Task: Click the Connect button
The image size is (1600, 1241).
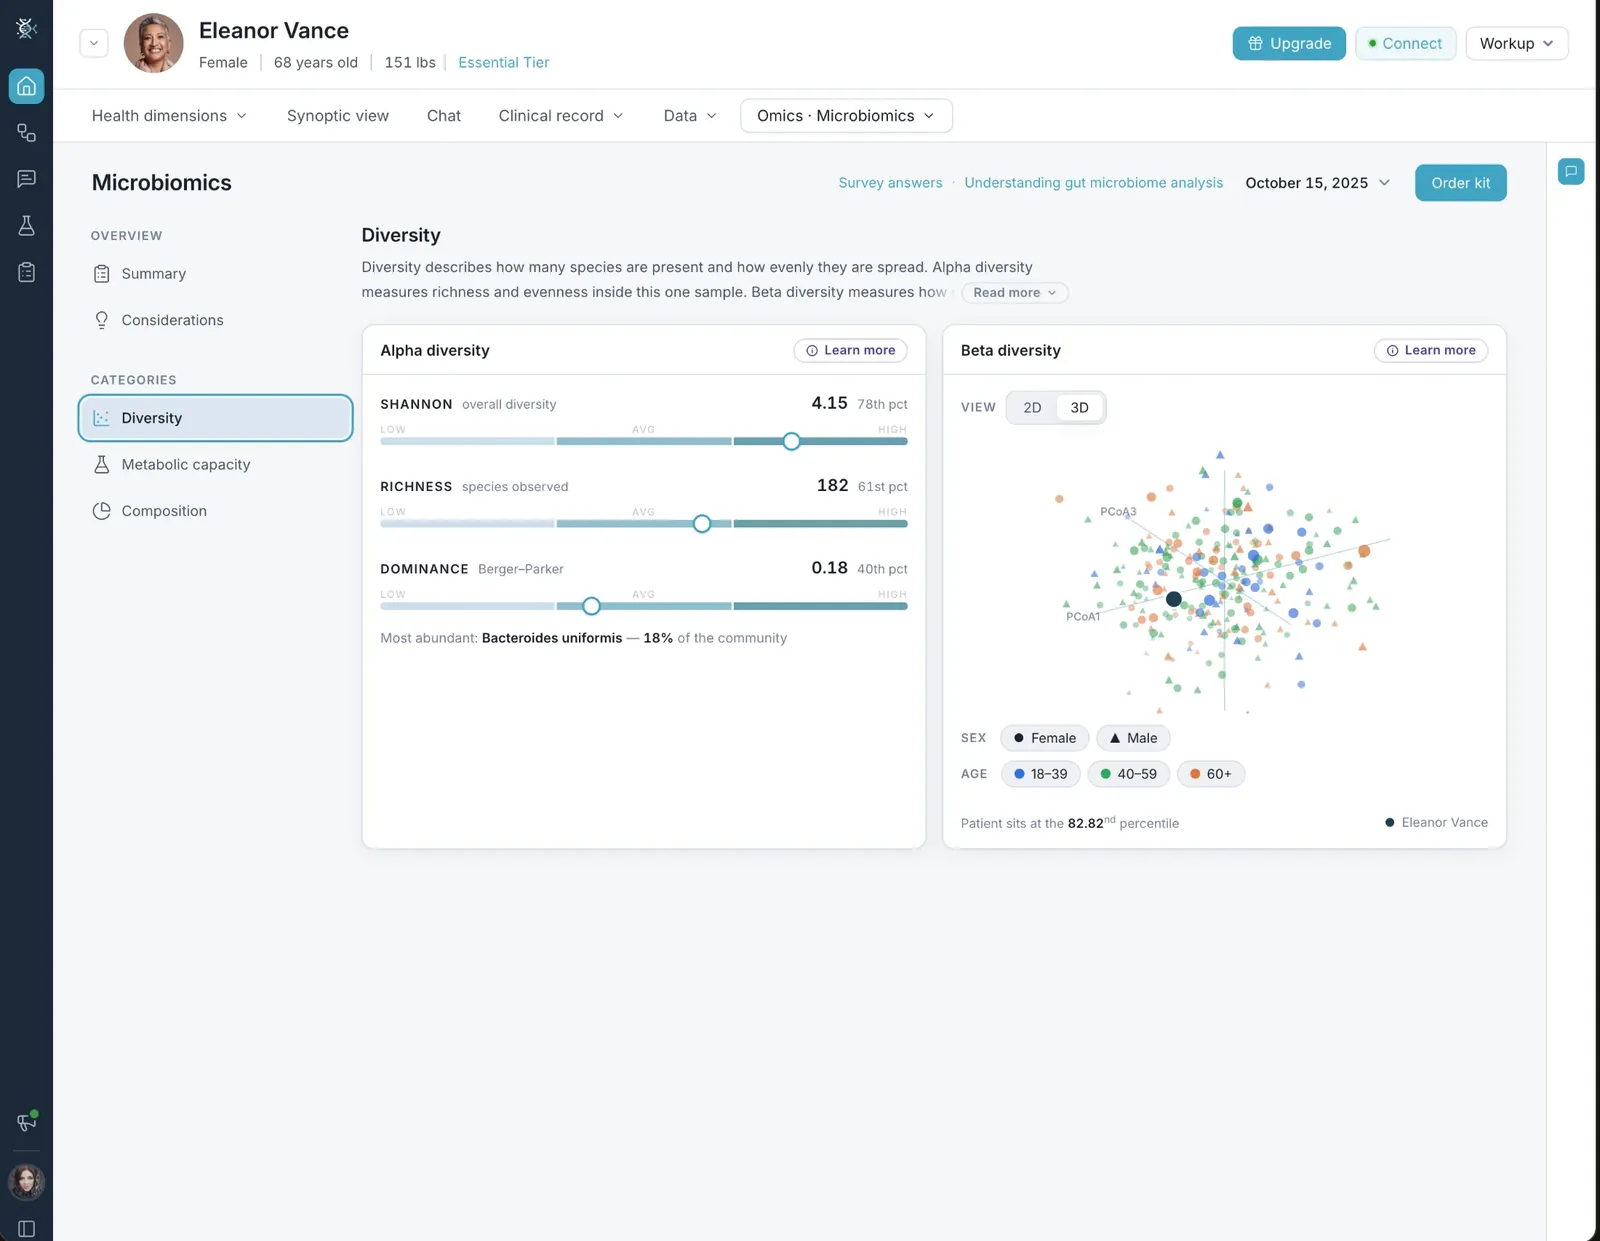Action: click(x=1405, y=43)
